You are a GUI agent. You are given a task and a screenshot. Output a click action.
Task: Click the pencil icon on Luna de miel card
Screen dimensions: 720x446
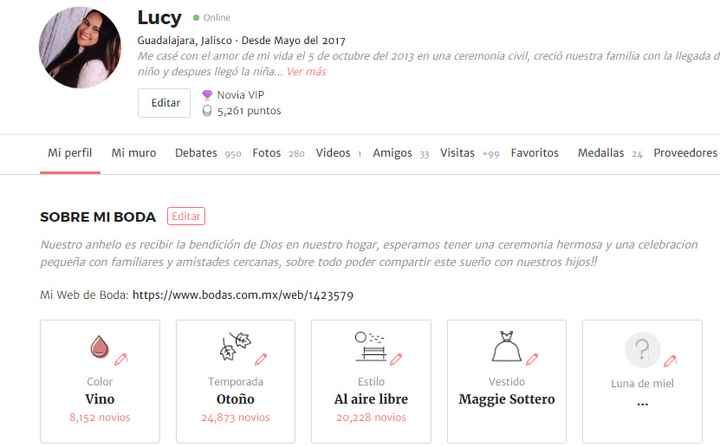670,361
